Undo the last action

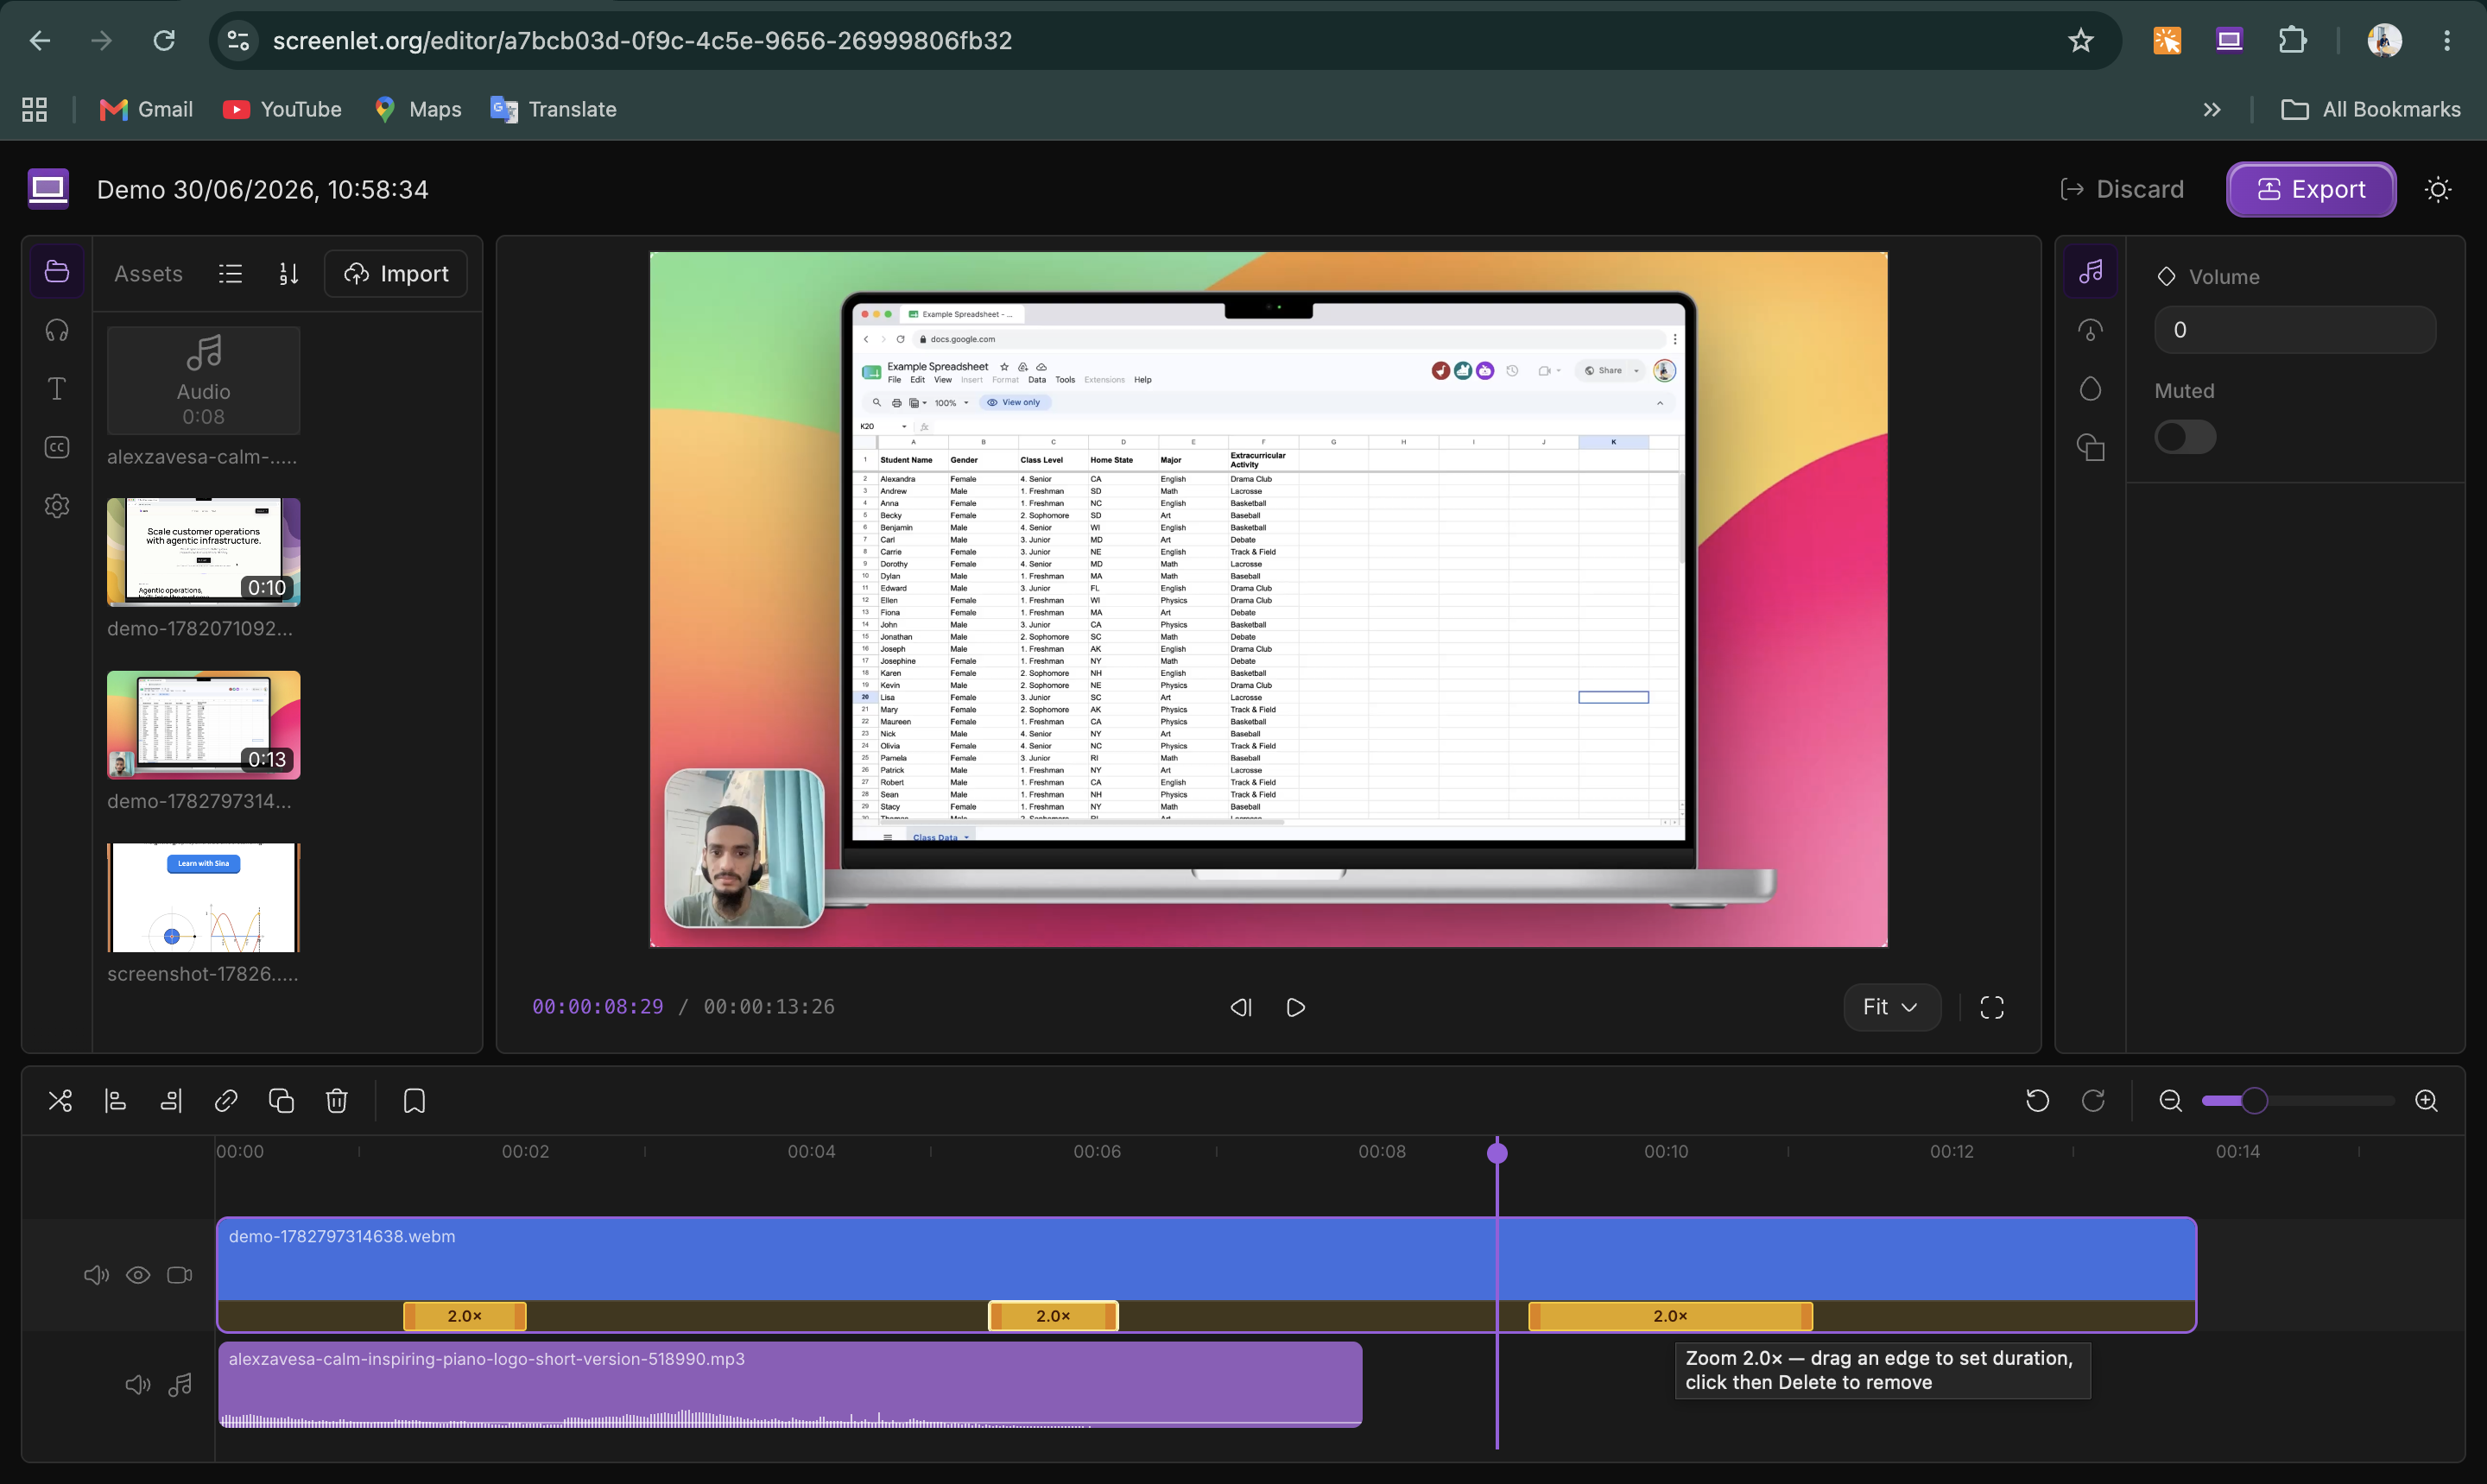tap(2037, 1101)
